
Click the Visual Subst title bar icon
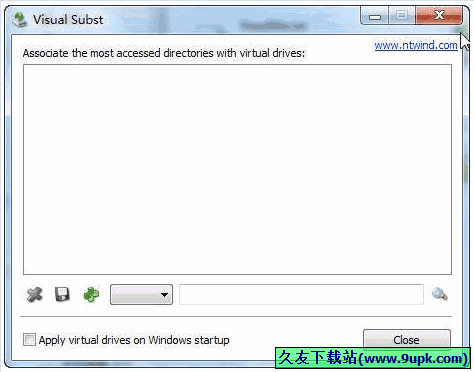click(x=20, y=20)
